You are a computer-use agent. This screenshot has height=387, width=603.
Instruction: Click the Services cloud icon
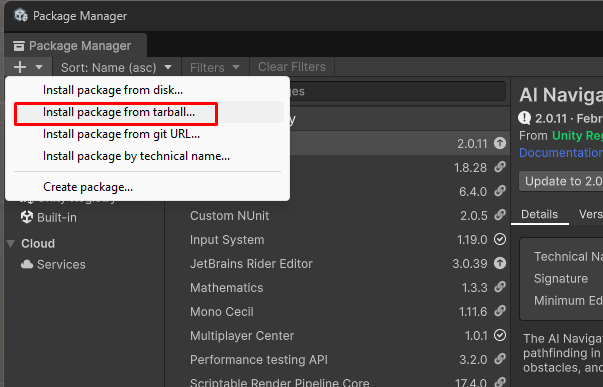tap(27, 264)
